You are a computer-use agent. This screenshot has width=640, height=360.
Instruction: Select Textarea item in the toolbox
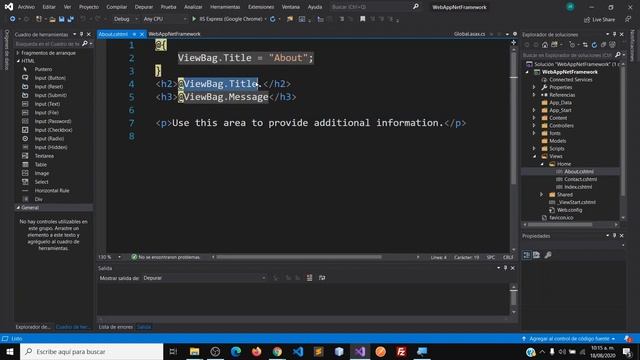(x=44, y=156)
